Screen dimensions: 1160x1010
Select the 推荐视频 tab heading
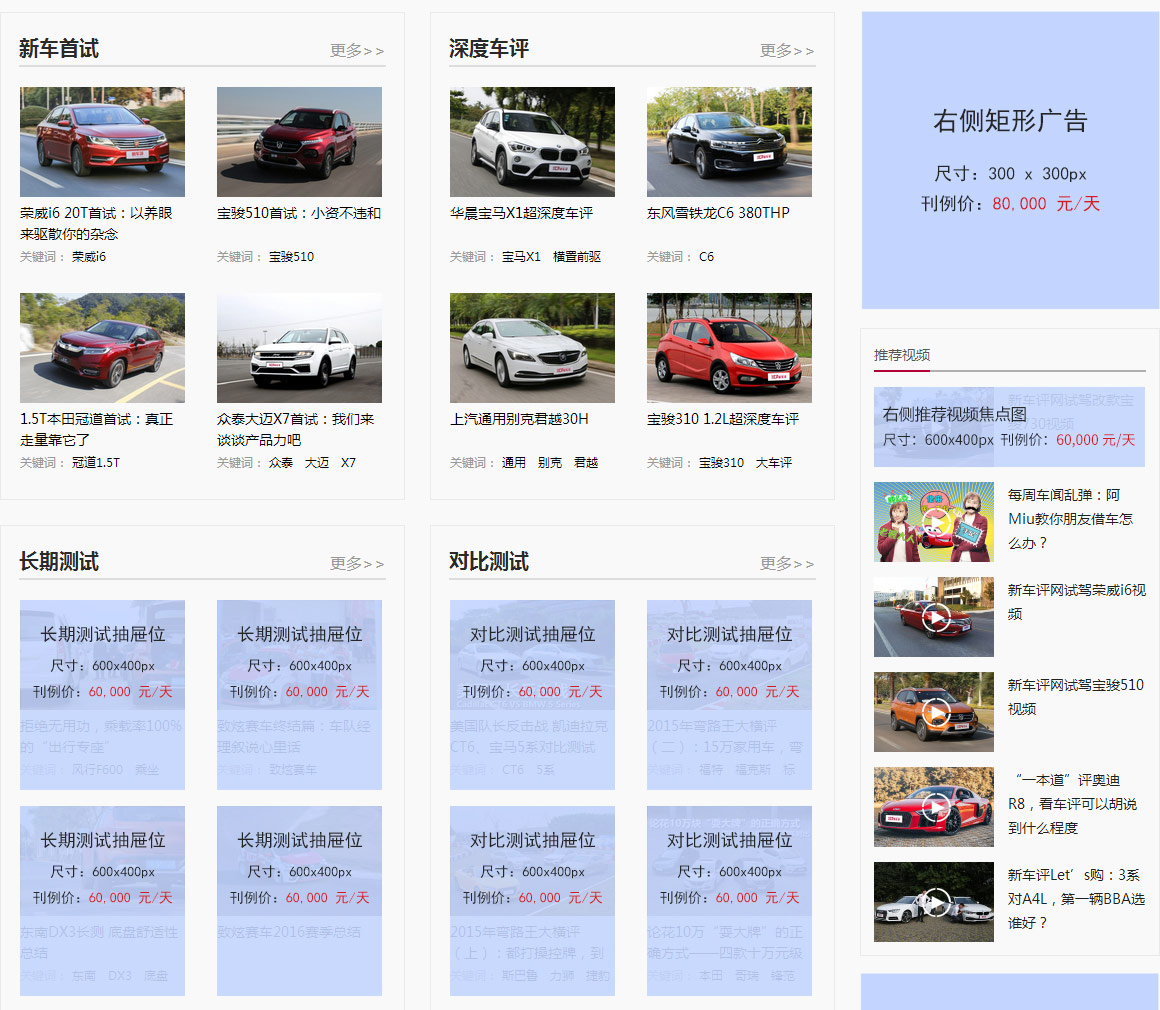pos(902,355)
